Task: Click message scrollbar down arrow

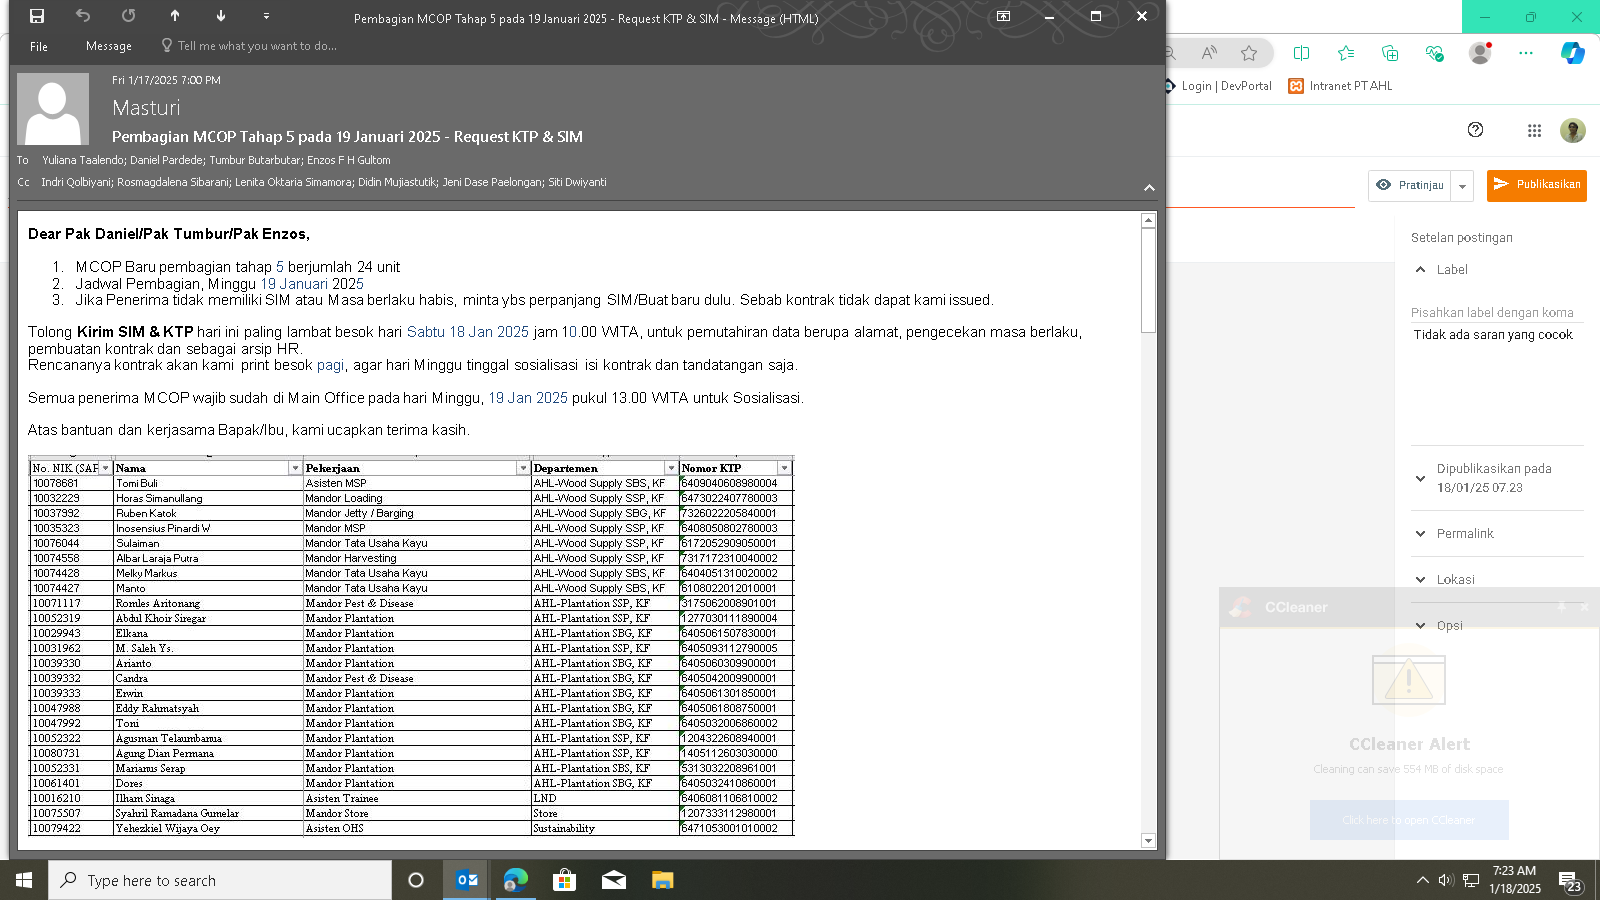Action: tap(1148, 841)
